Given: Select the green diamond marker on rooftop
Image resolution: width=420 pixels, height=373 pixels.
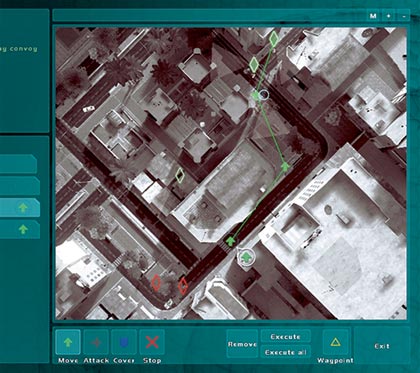Looking at the screenshot, I should click(x=180, y=175).
